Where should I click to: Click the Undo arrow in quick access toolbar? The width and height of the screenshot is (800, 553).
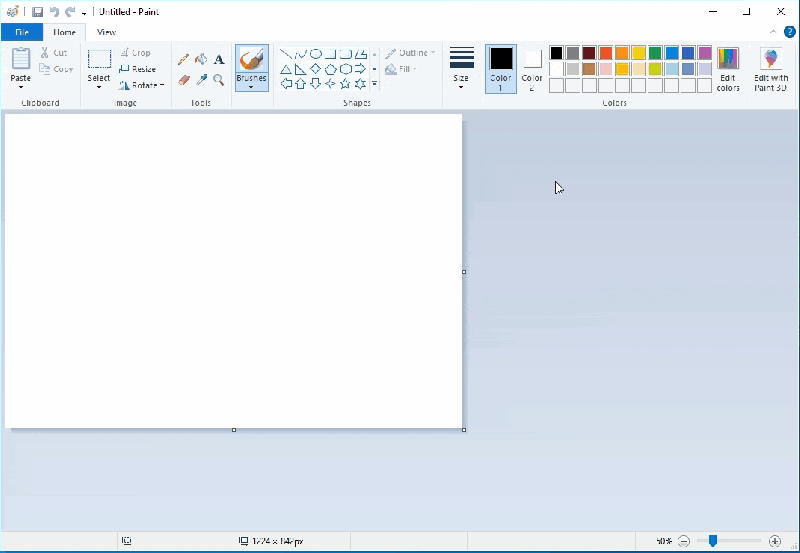(x=54, y=12)
